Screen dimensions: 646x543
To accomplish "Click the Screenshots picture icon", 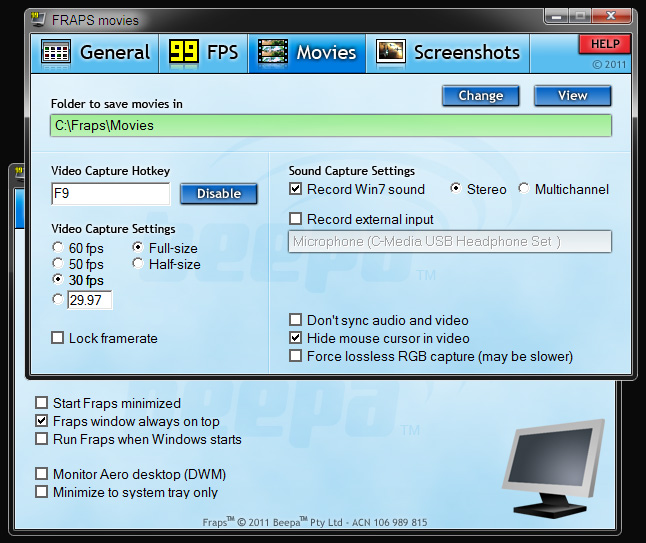I will pyautogui.click(x=391, y=51).
